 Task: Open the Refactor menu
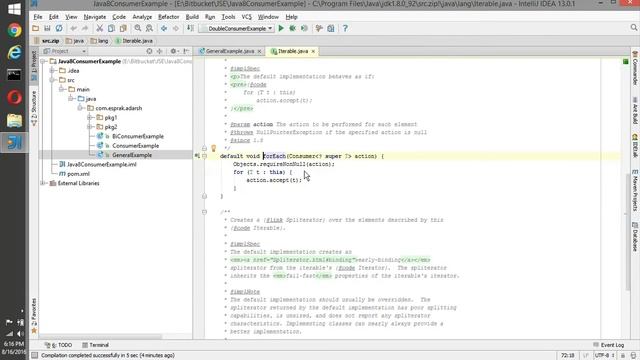coord(169,17)
